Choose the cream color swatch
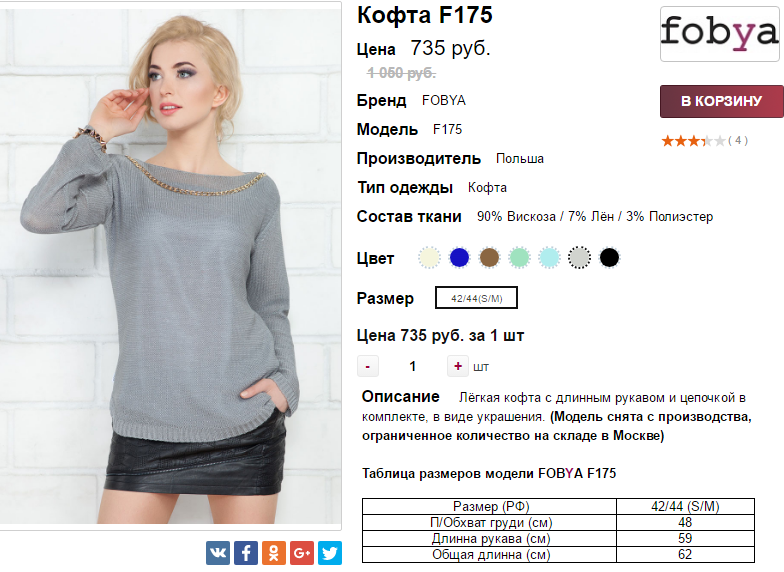This screenshot has width=784, height=572. click(430, 258)
